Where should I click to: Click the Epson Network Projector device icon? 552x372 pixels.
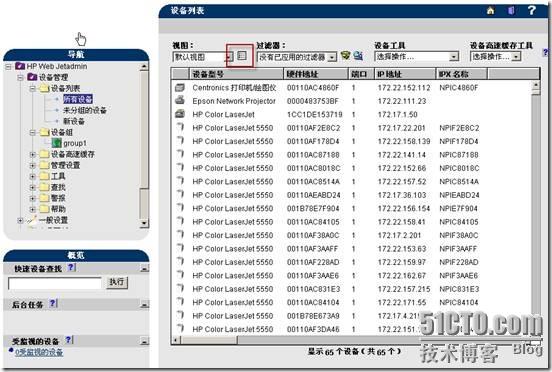click(180, 101)
